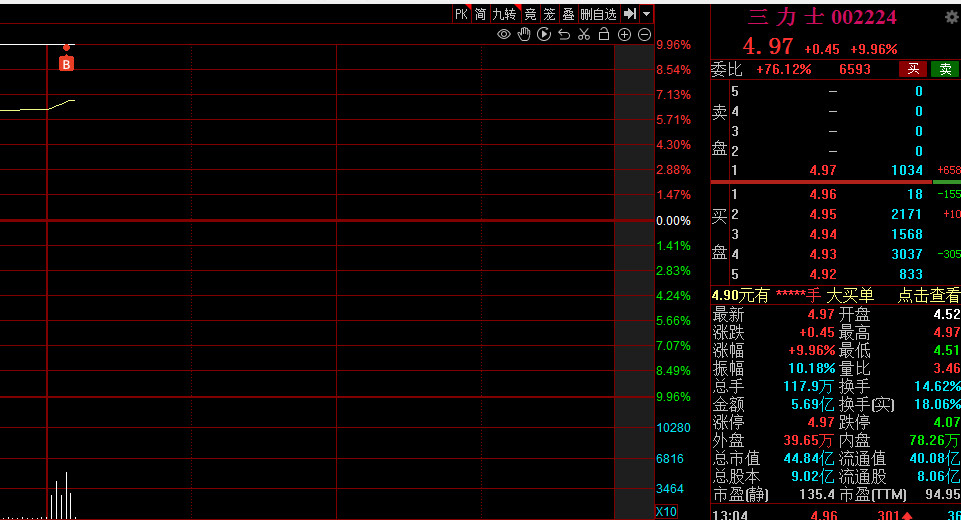
Task: Open the 九转 indicator
Action: pyautogui.click(x=505, y=14)
